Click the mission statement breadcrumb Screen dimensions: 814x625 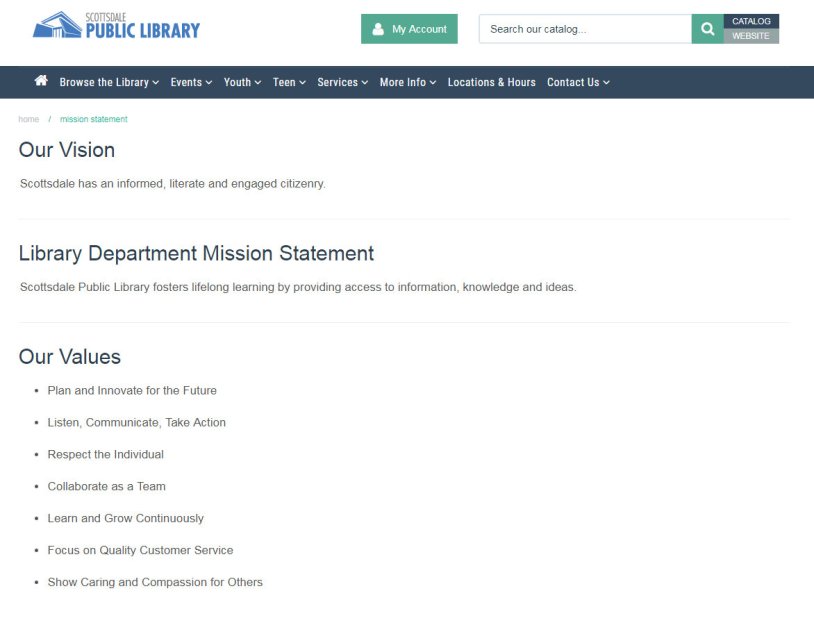pos(93,119)
